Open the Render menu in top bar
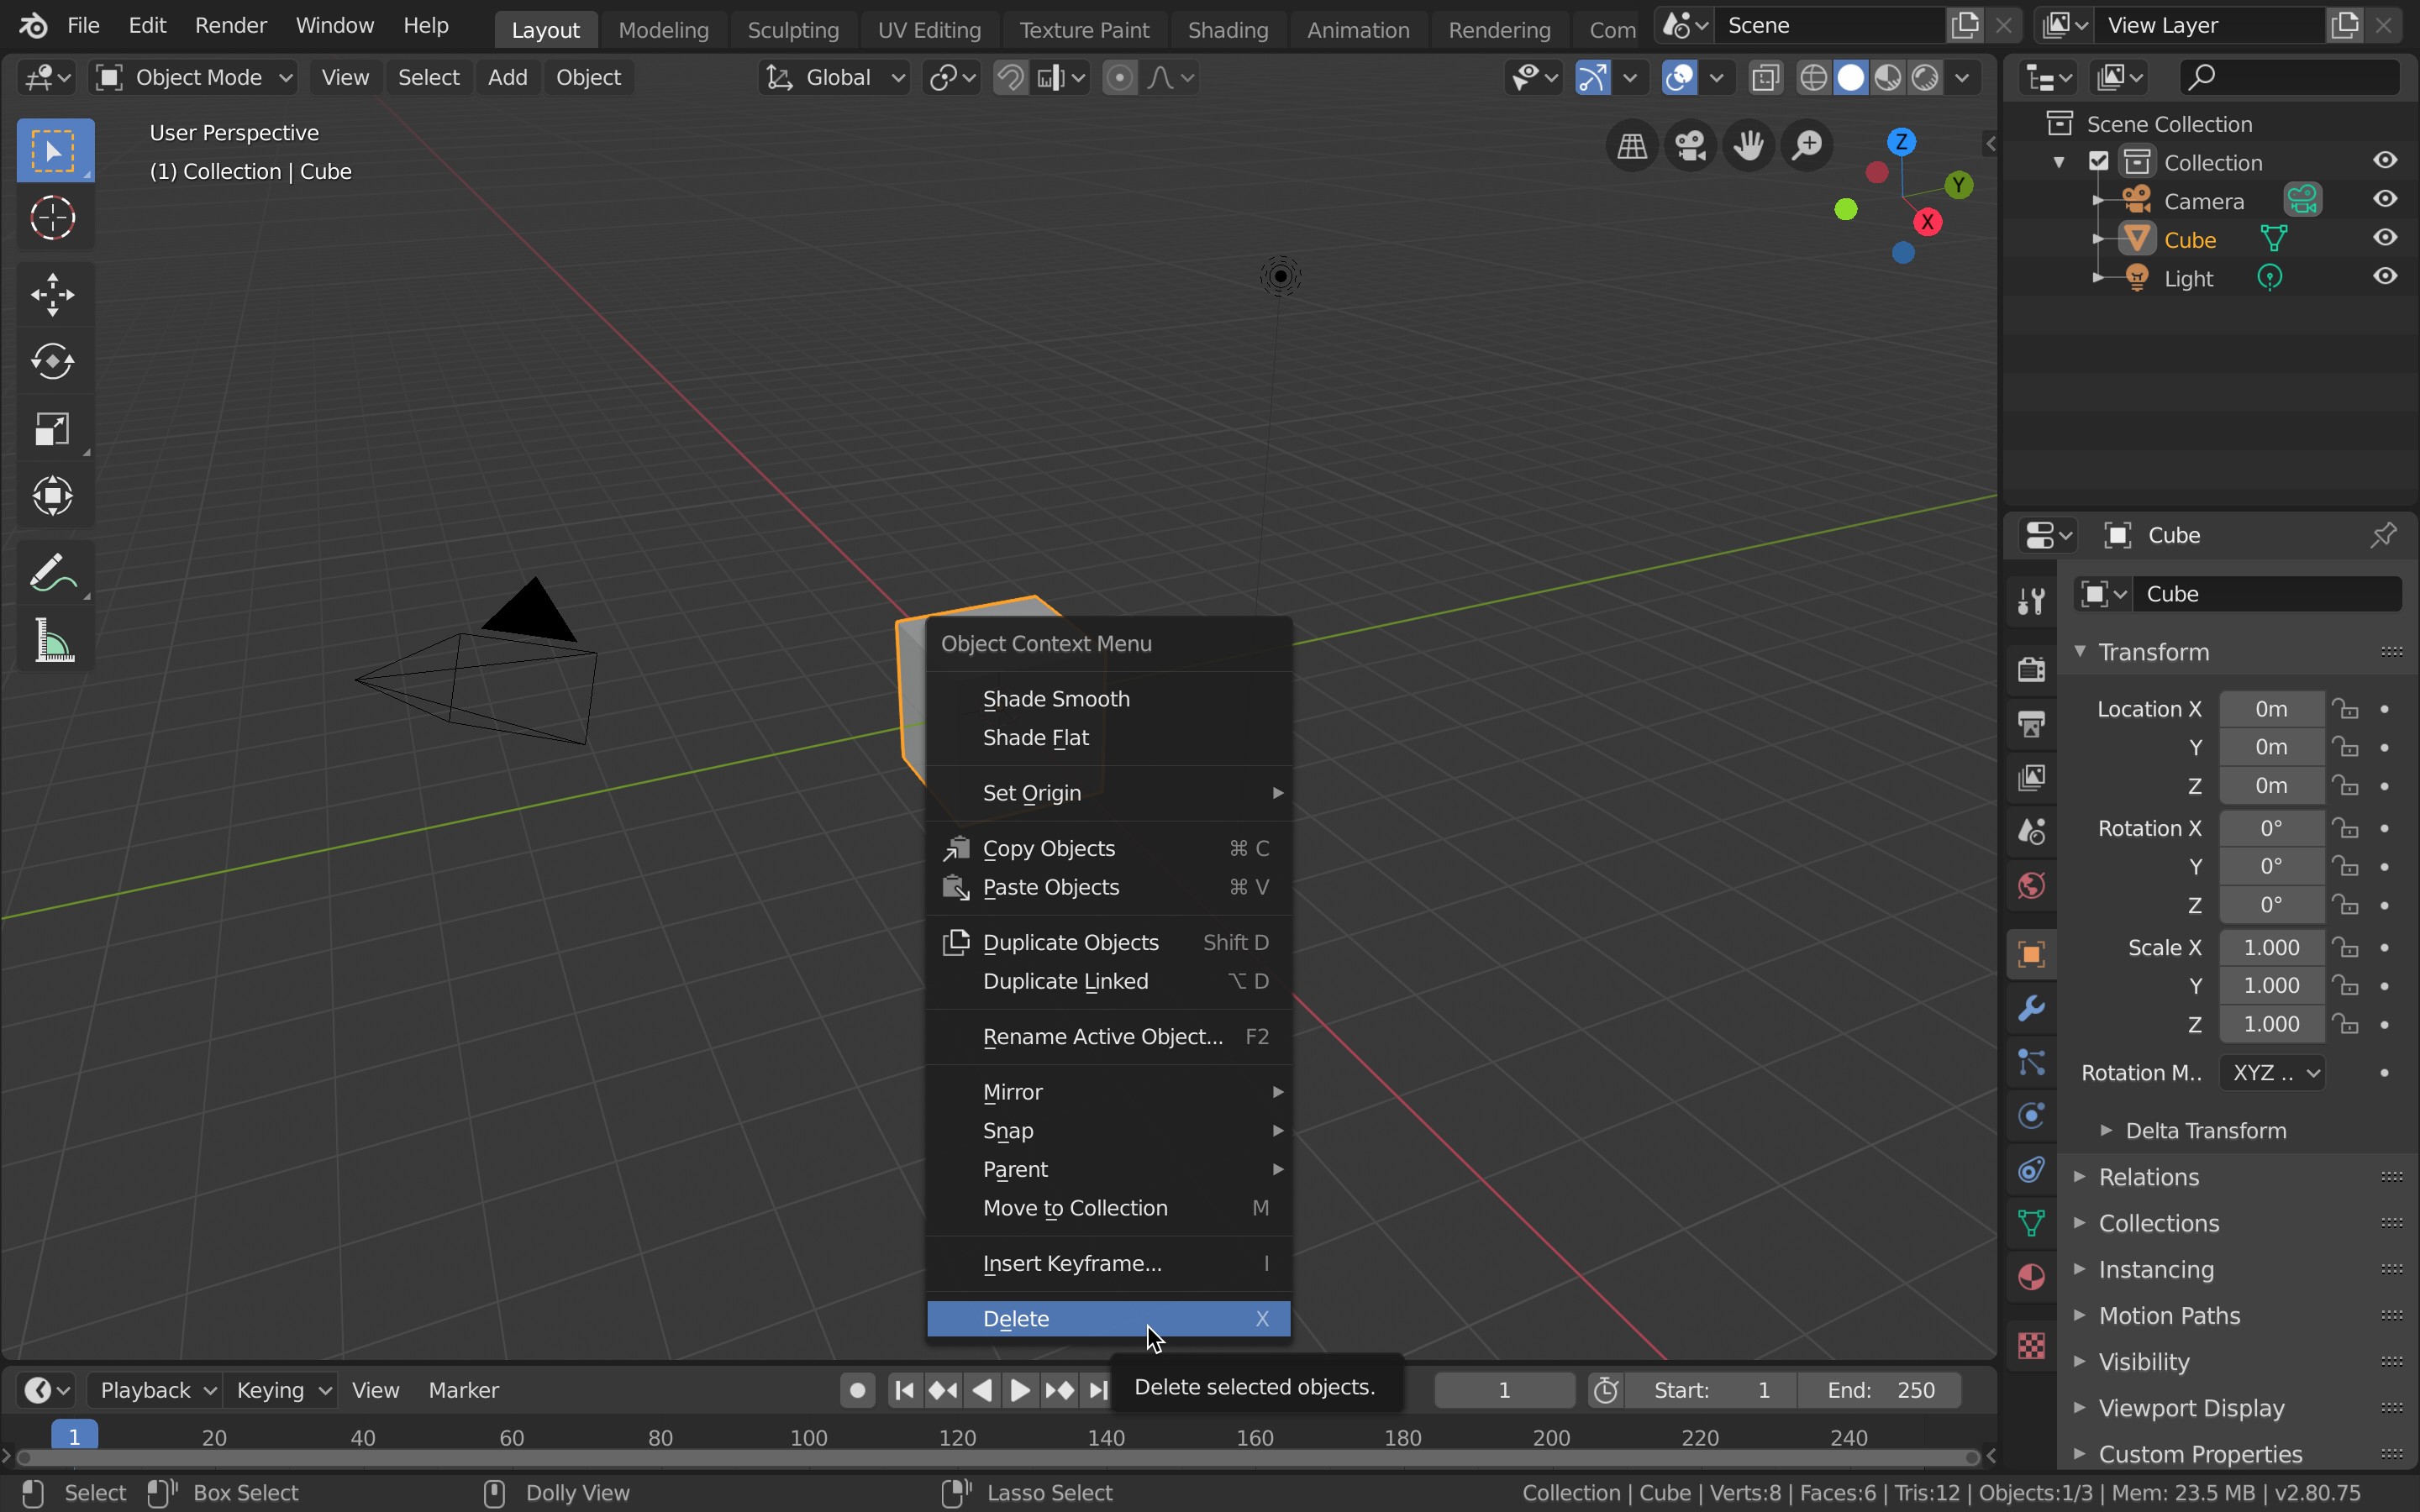Screen dimensions: 2420x1512 tap(230, 25)
